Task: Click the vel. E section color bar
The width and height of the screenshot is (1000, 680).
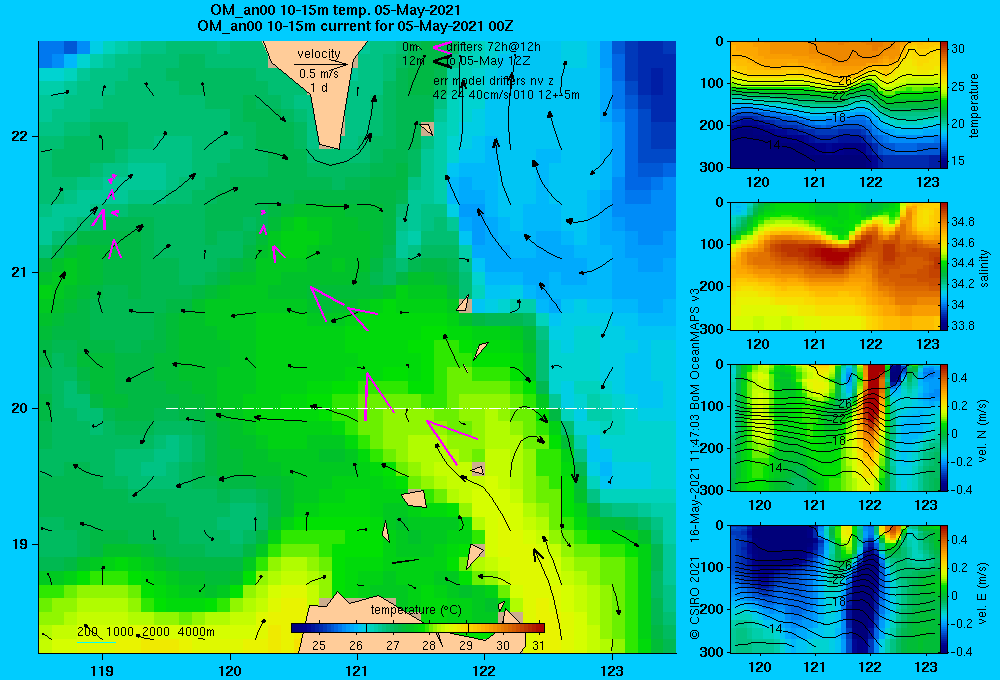Action: click(944, 589)
